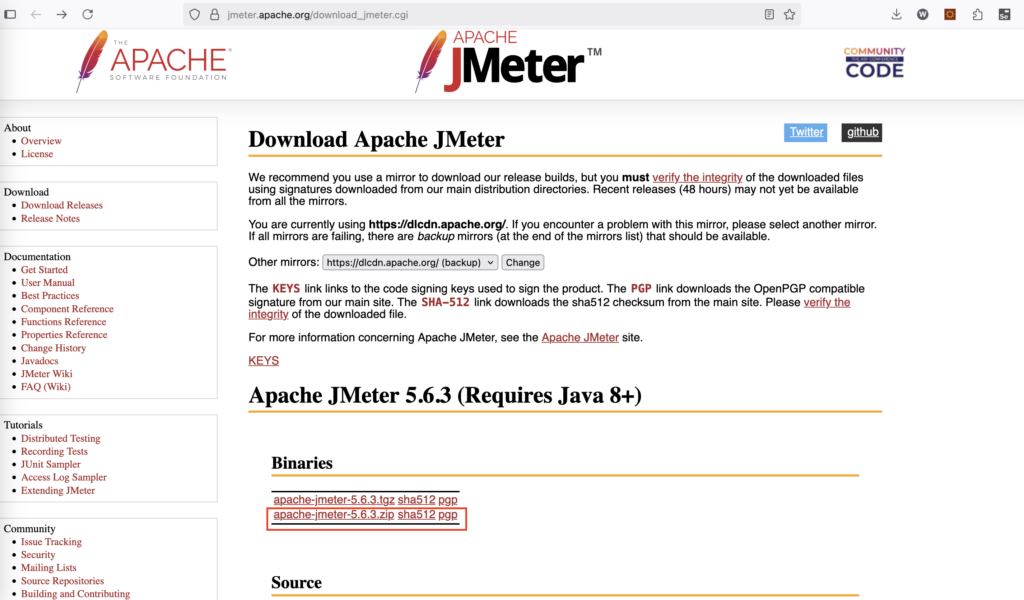Open the Recording Tests tutorial
This screenshot has height=600, width=1024.
click(54, 452)
